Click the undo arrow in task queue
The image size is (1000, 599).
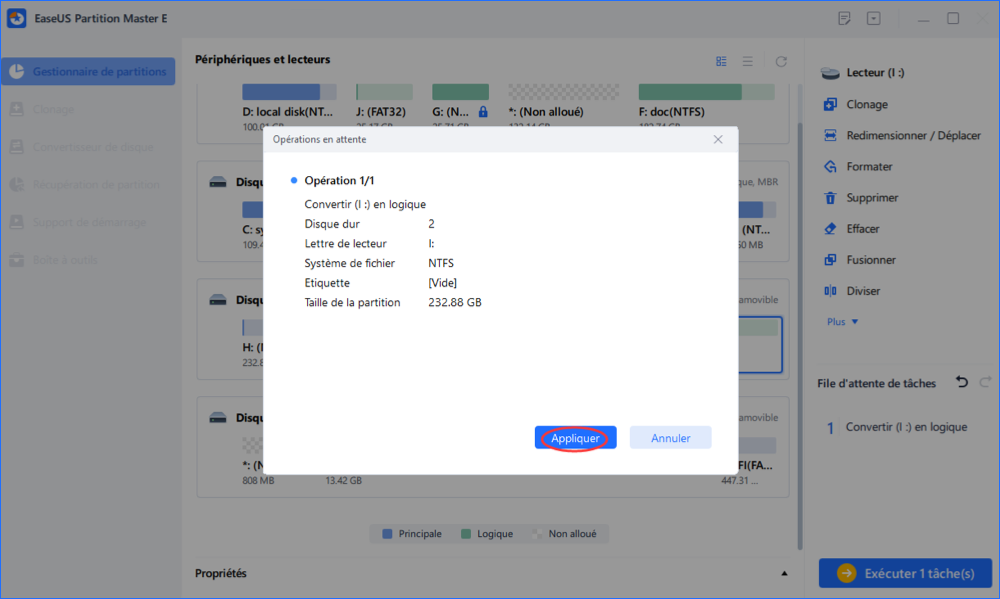tap(962, 383)
